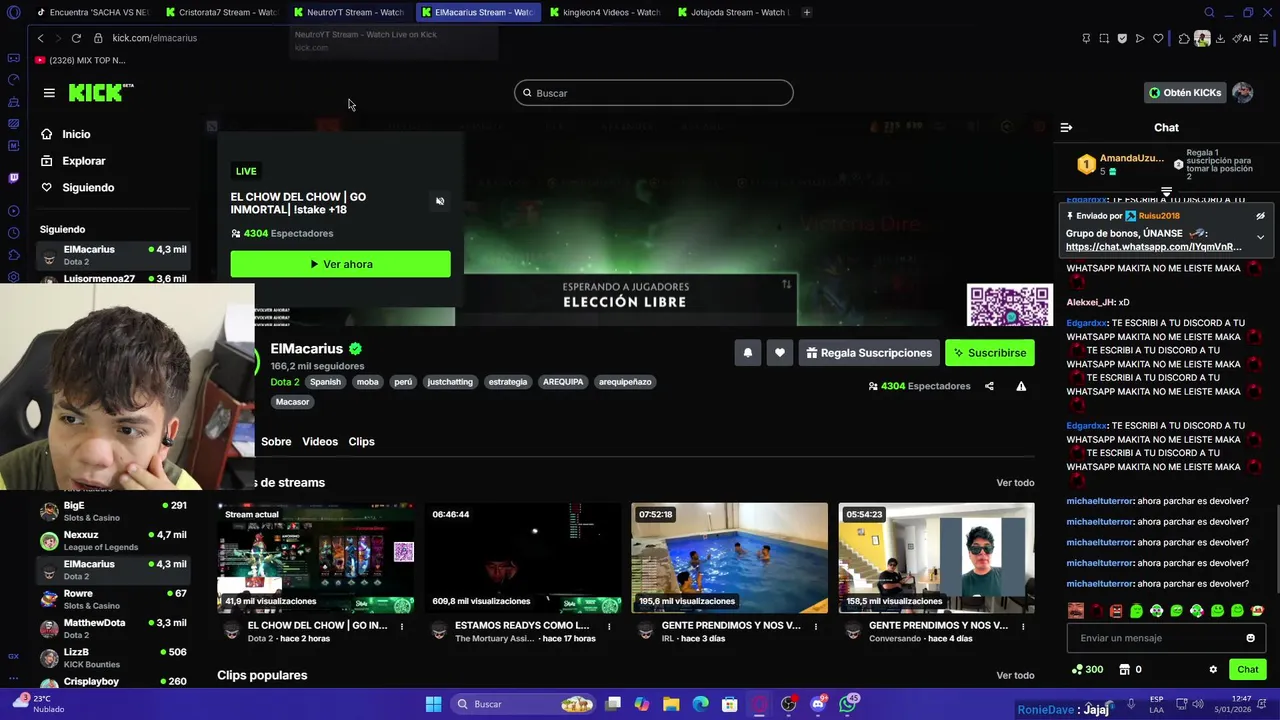Select the angry red face quick emote

click(x=1116, y=611)
